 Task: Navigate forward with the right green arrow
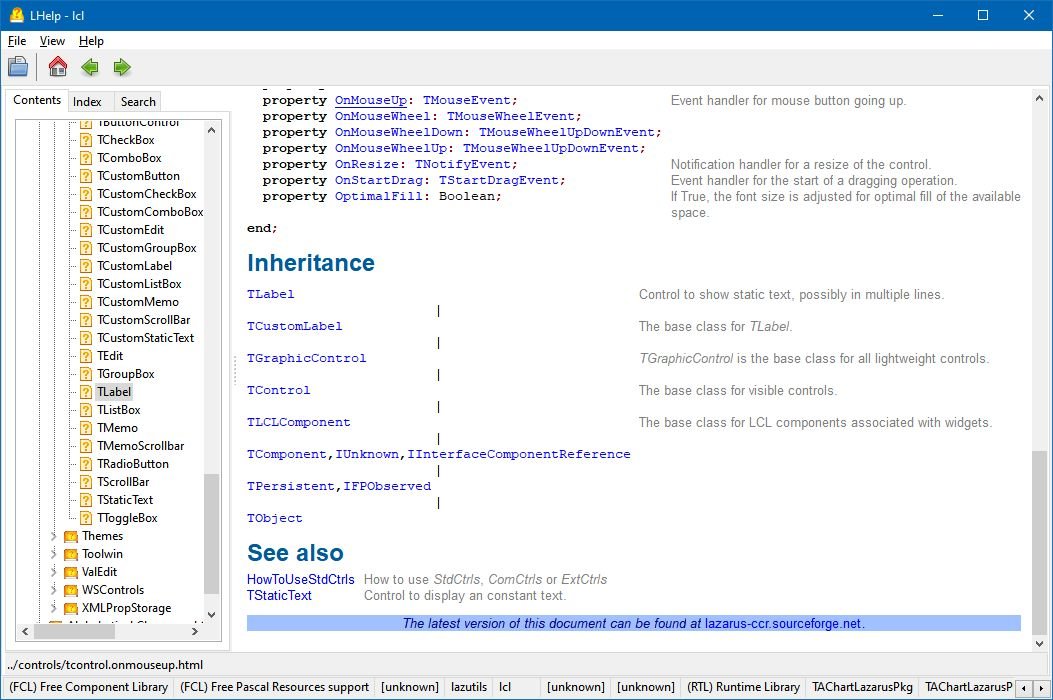point(122,67)
